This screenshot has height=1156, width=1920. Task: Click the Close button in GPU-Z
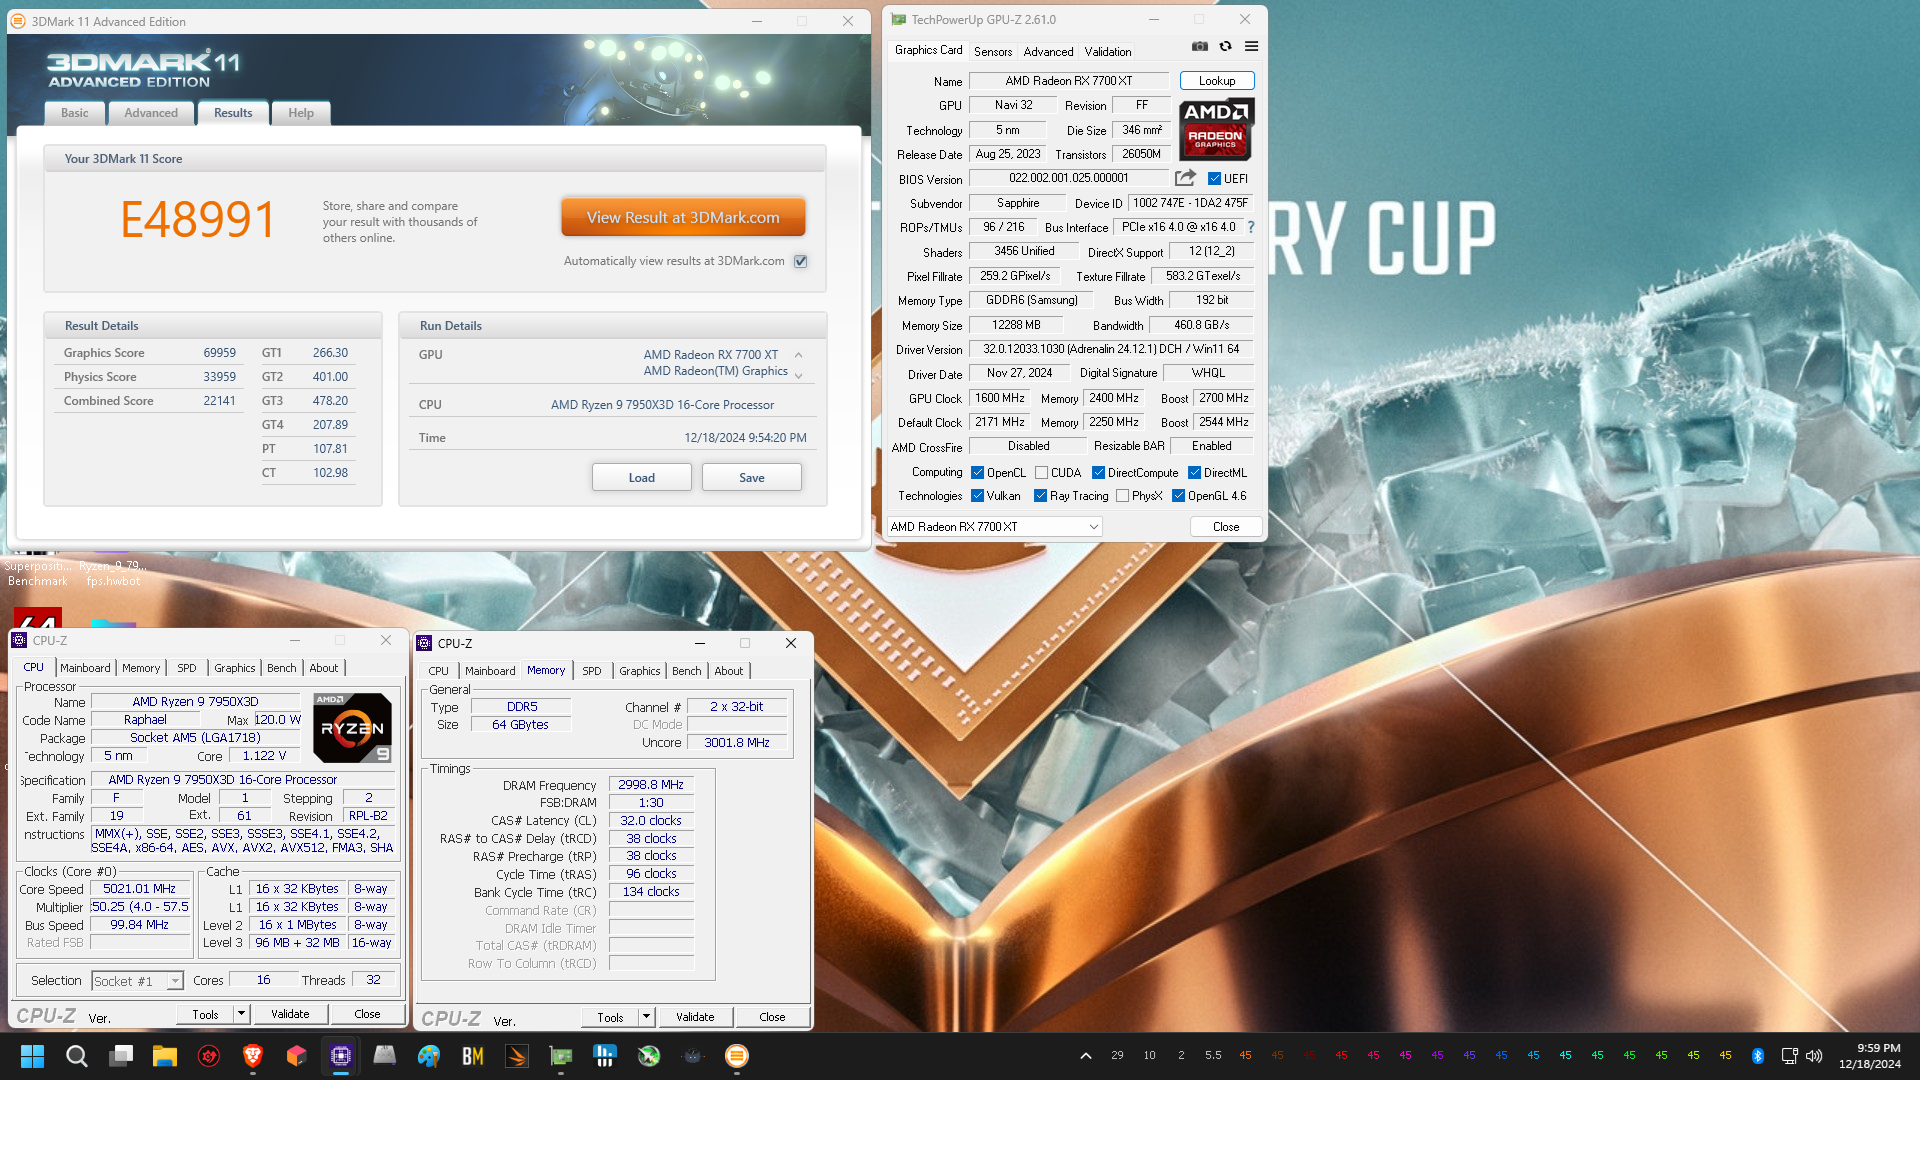[1226, 527]
